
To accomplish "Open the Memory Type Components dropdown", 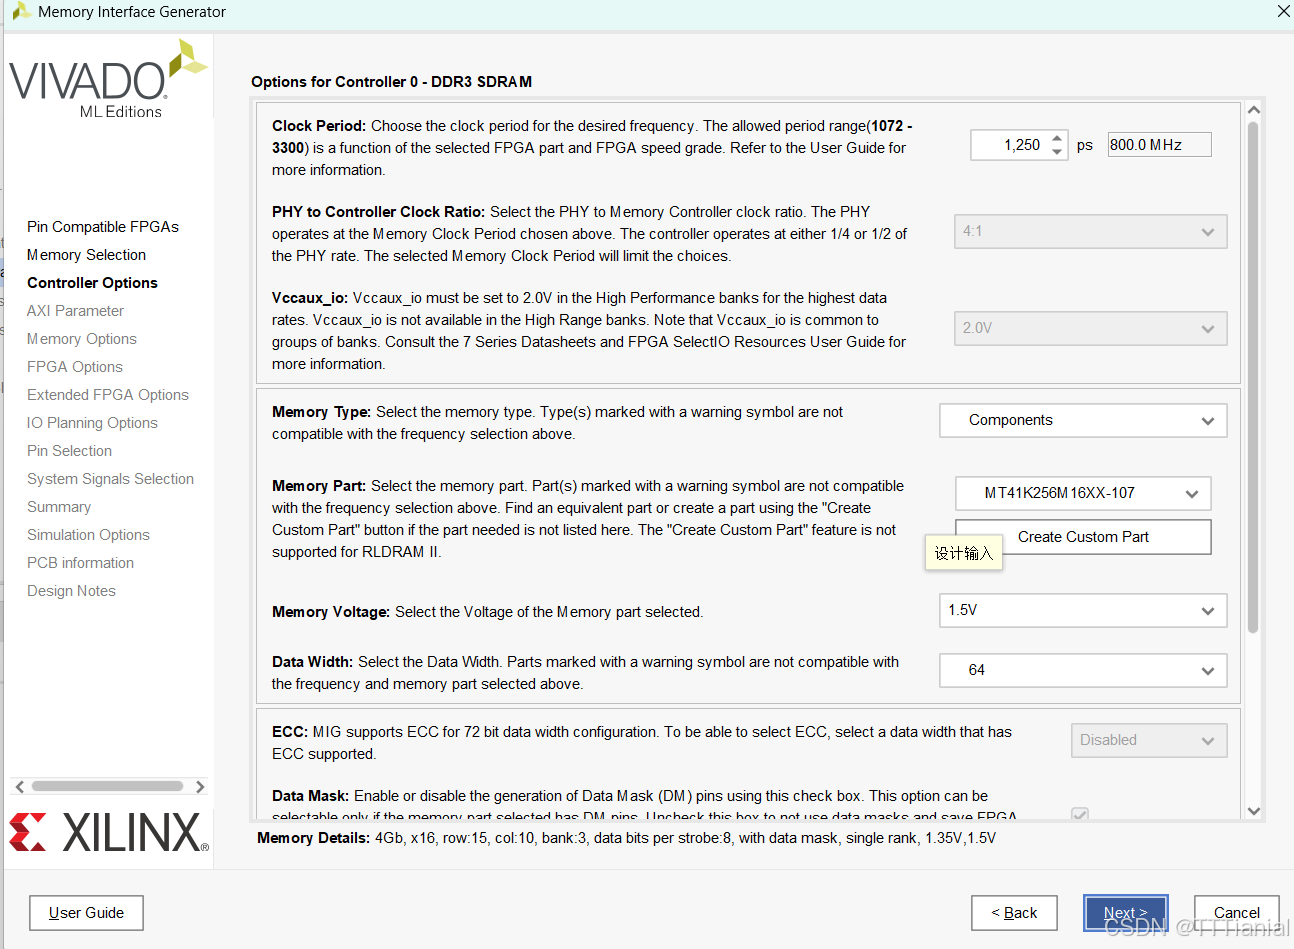I will pyautogui.click(x=1083, y=420).
